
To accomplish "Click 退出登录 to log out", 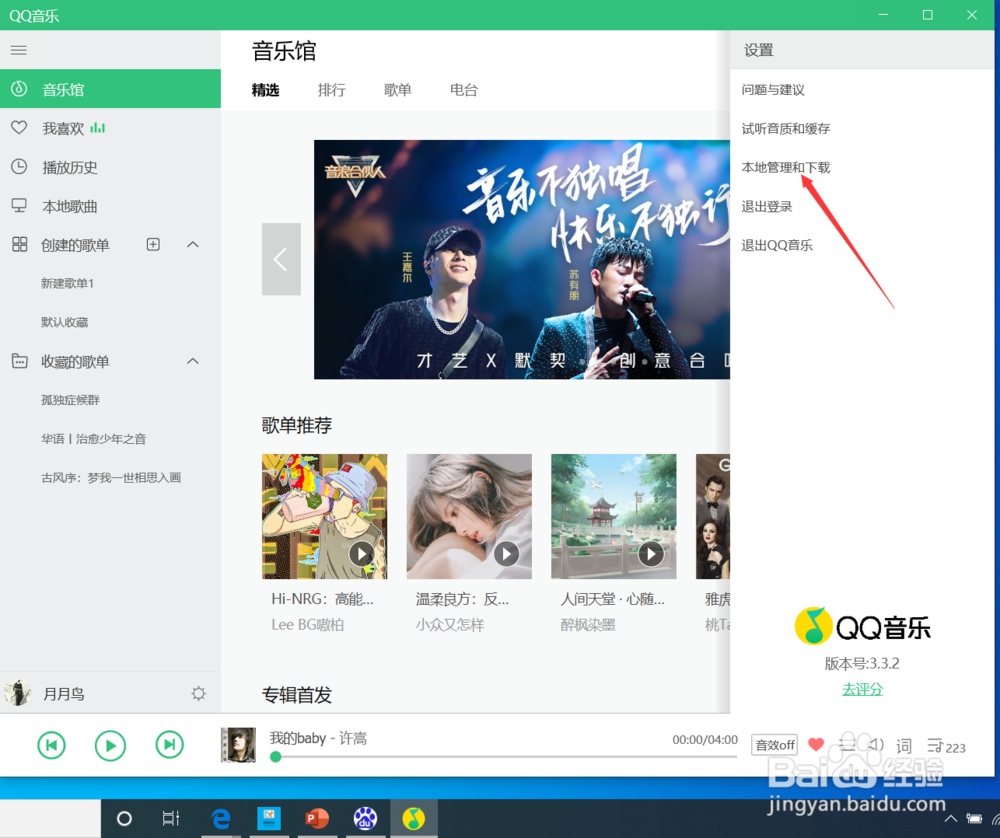I will coord(767,207).
